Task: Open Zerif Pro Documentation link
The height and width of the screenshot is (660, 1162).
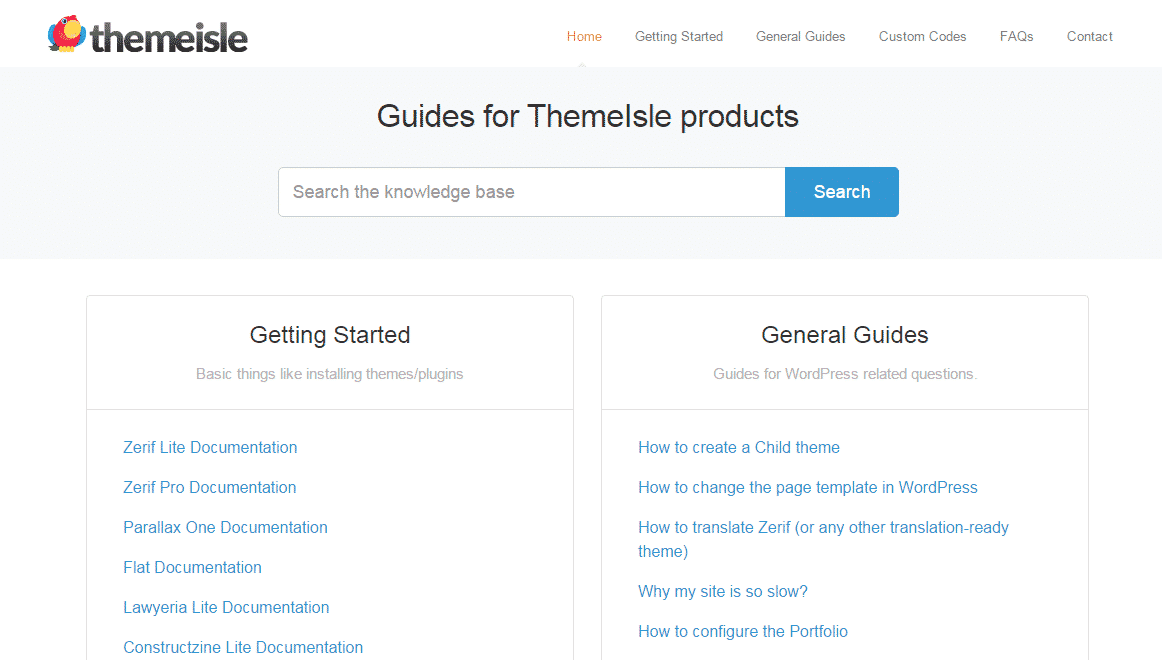Action: pos(210,487)
